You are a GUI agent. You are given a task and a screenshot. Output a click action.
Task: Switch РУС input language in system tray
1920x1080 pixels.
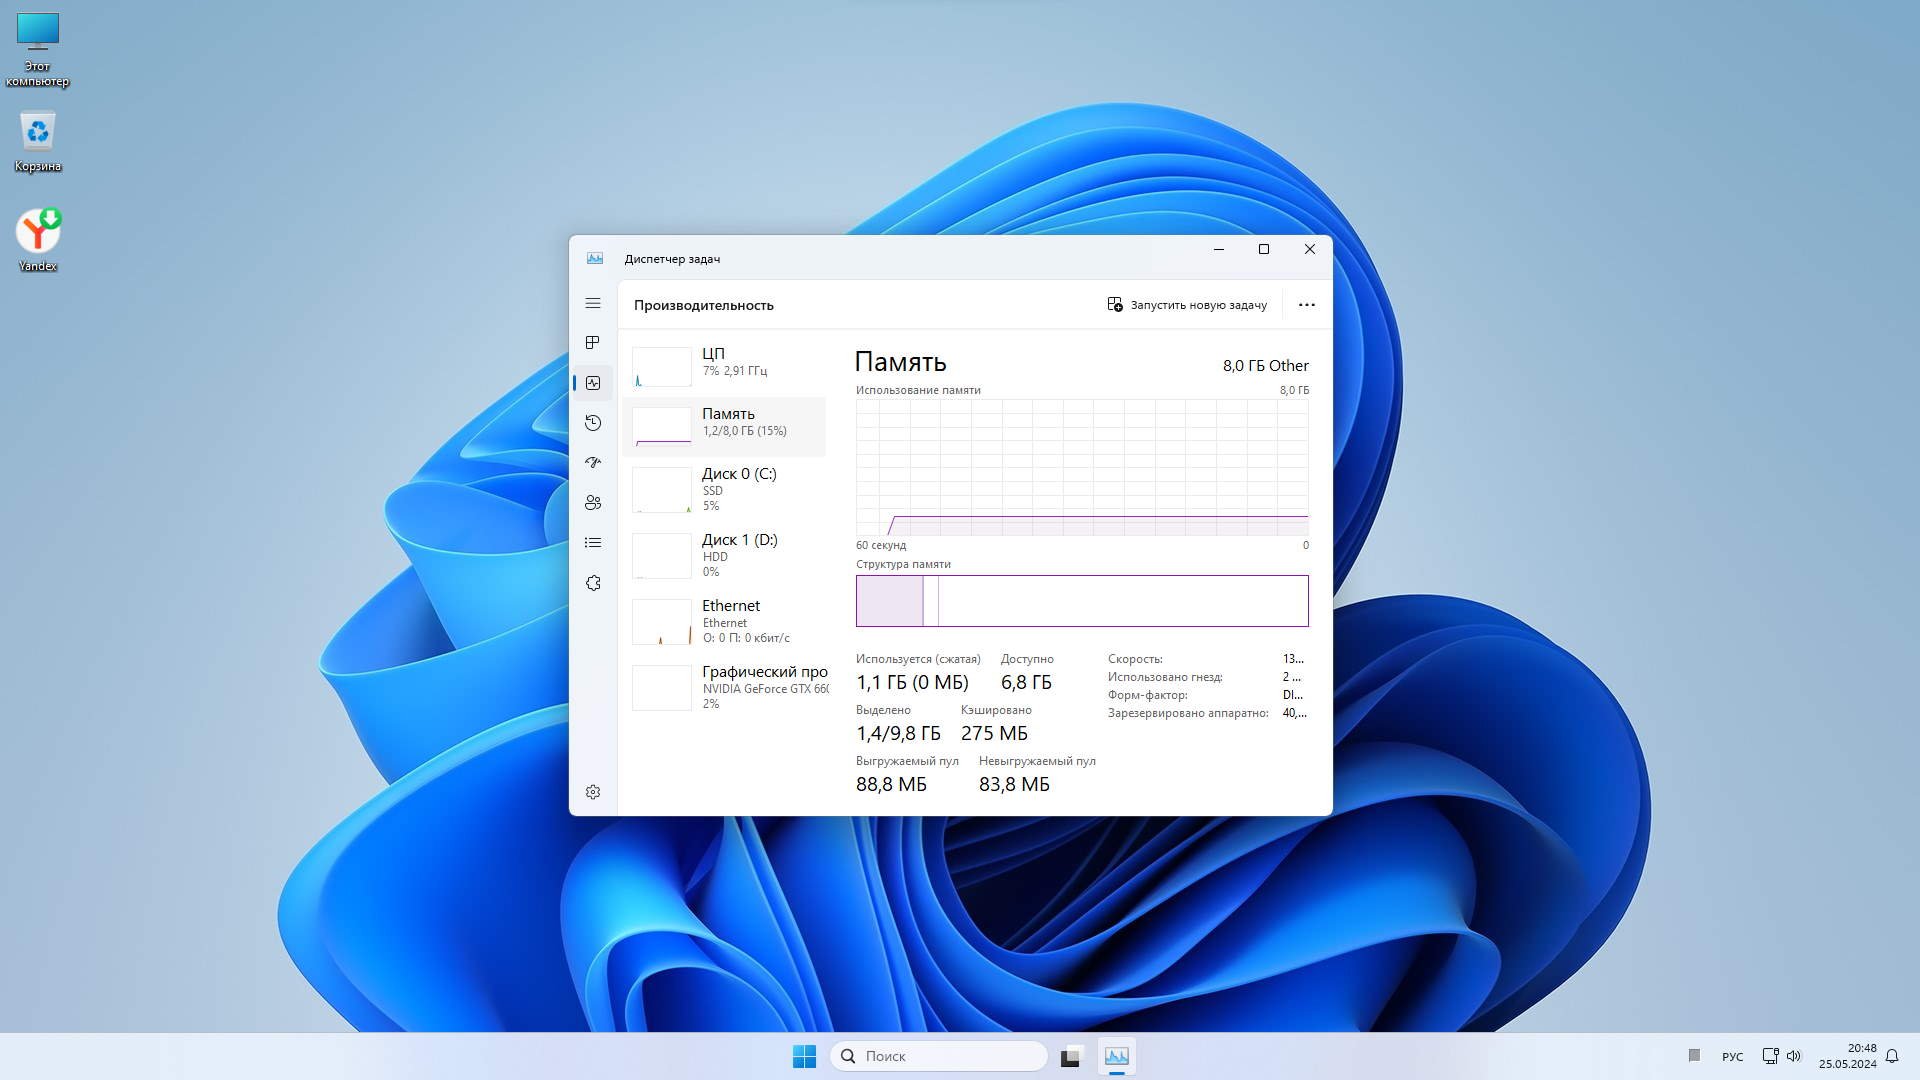[1732, 1057]
